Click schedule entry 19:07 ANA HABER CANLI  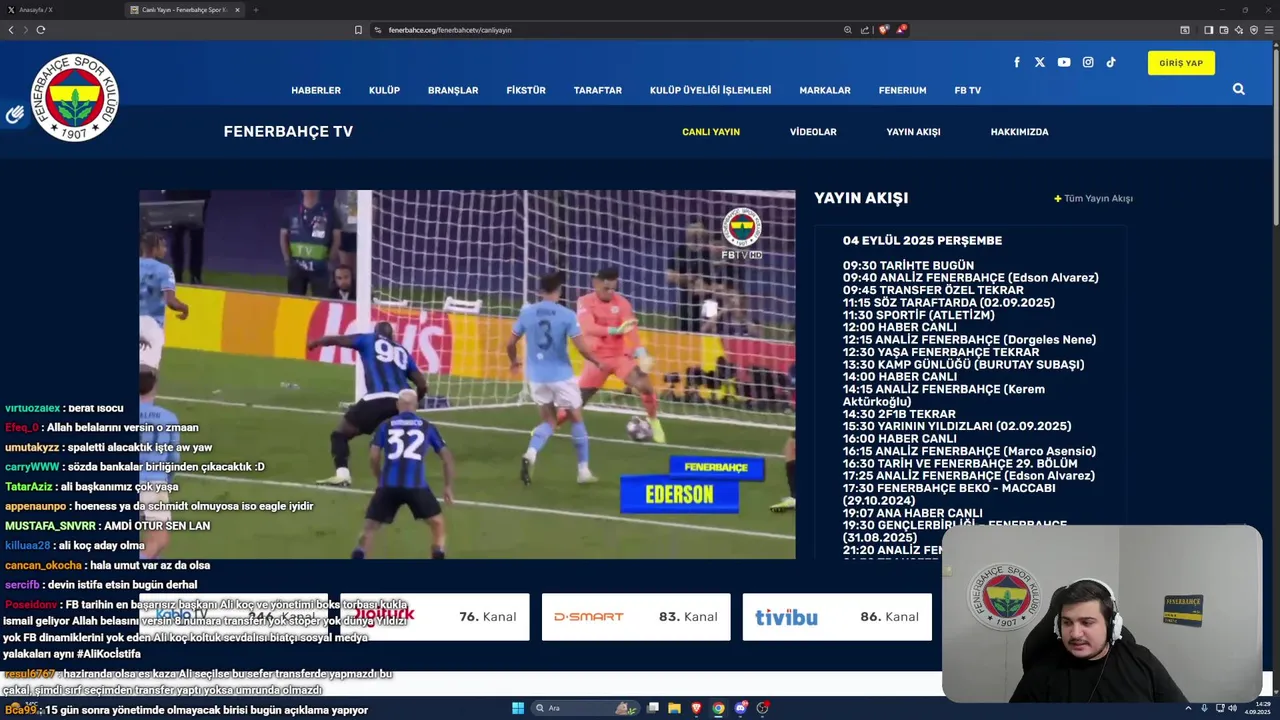tap(912, 513)
